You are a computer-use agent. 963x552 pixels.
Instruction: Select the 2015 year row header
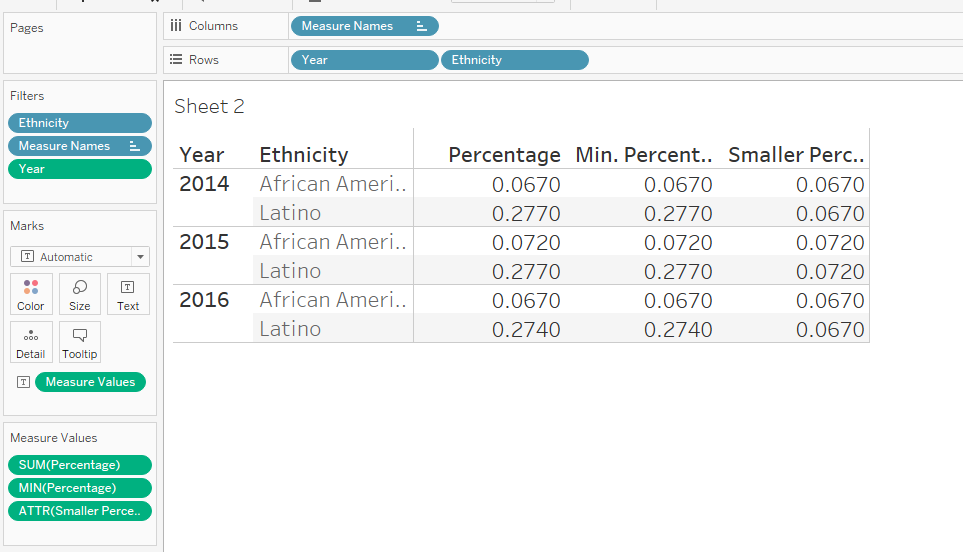[x=204, y=242]
